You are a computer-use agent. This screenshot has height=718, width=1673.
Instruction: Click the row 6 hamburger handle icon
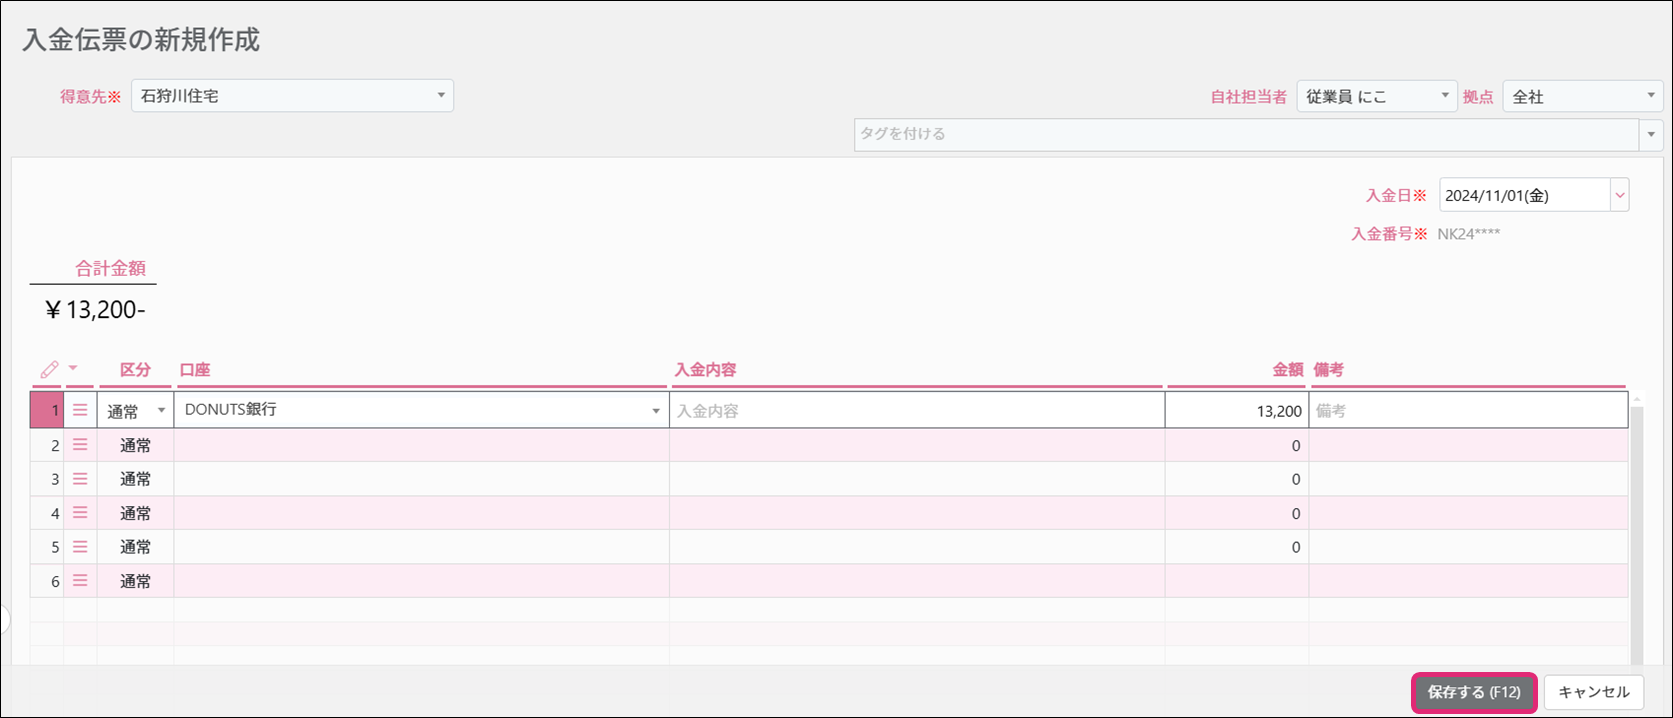[80, 581]
